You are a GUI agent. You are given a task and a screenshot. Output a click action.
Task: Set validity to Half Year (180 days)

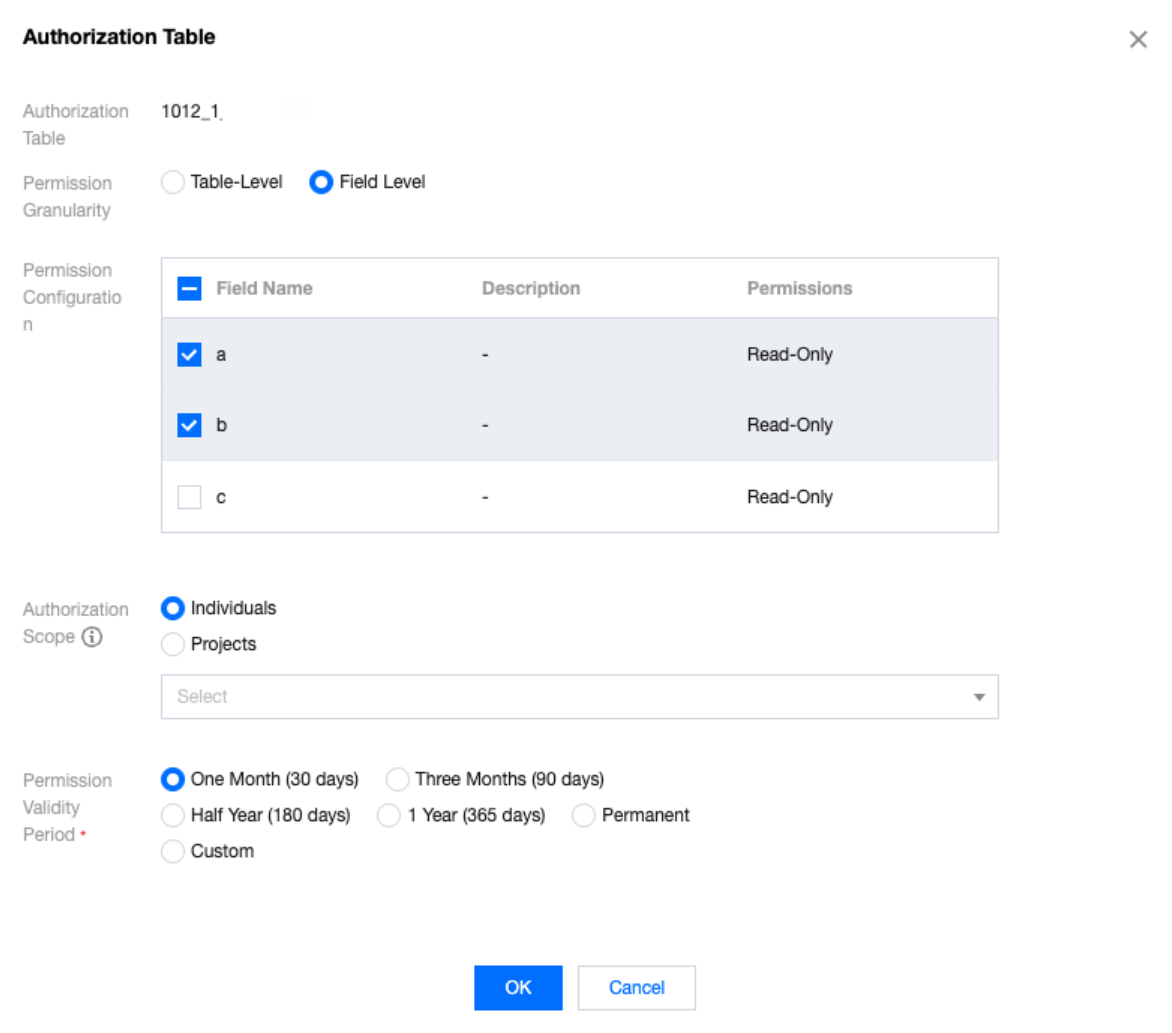pyautogui.click(x=173, y=816)
